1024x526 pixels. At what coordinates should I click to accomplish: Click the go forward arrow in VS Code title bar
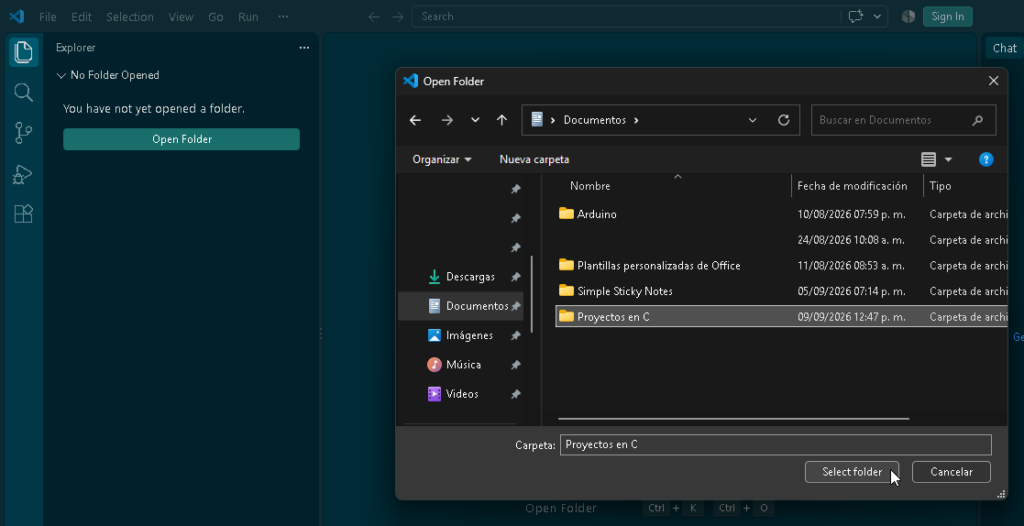pos(398,17)
